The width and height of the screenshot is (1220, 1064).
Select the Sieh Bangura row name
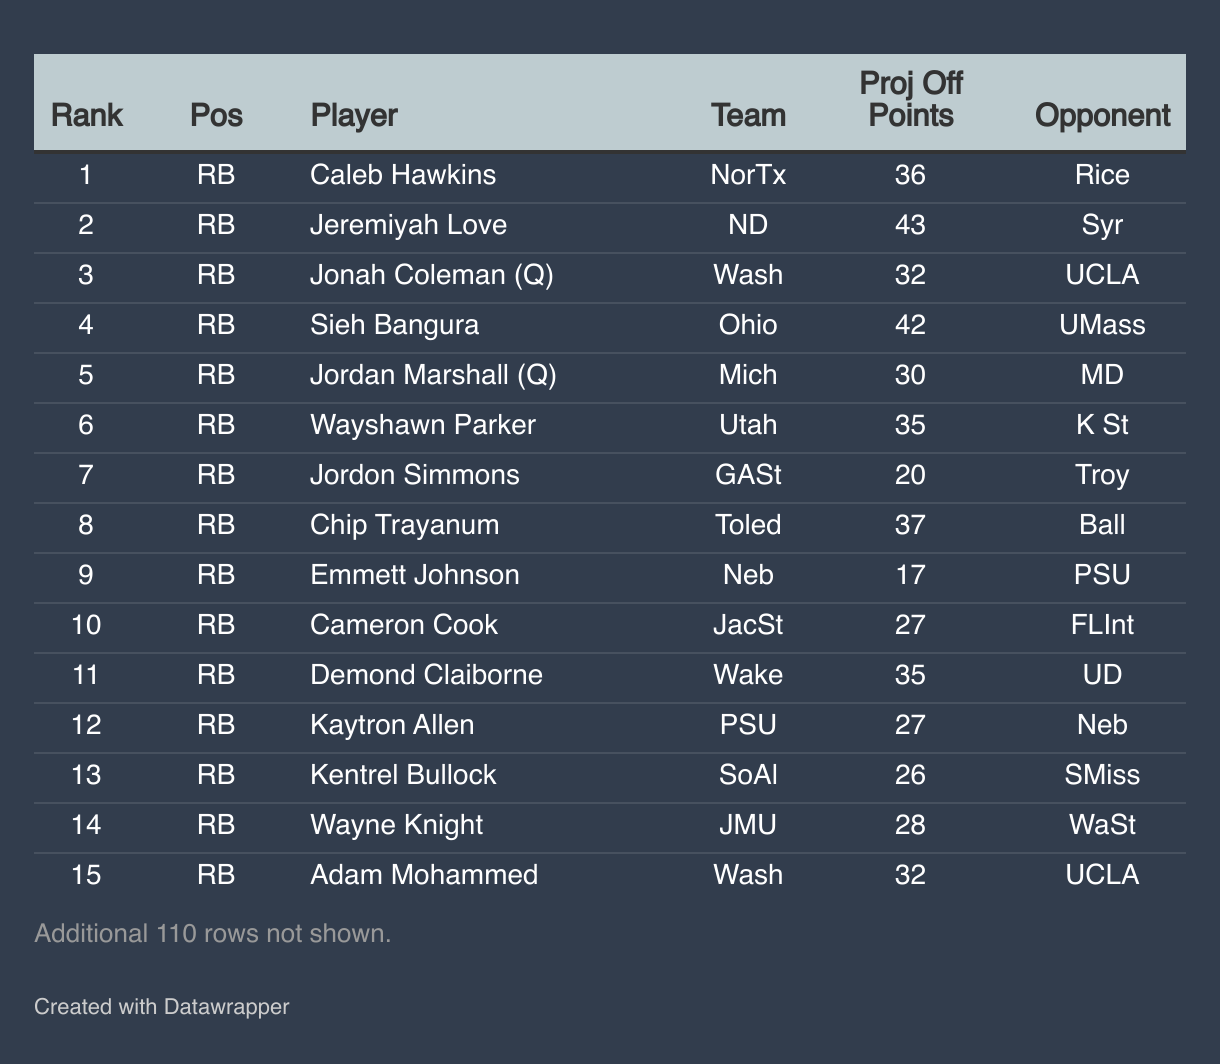point(394,325)
